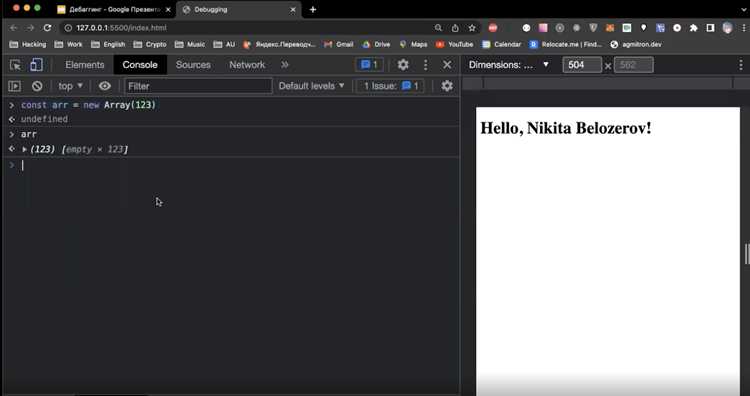Close the Debugging browser tab

292,10
